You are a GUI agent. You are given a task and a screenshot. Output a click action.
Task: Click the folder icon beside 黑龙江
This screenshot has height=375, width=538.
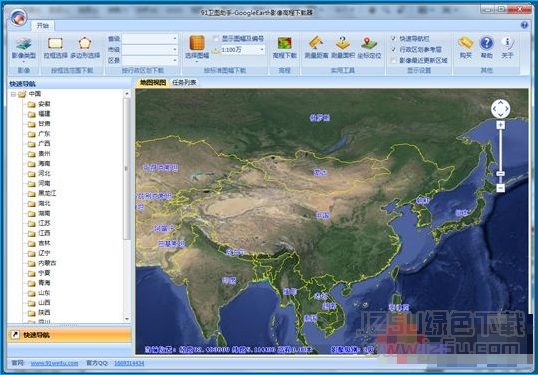tap(32, 194)
